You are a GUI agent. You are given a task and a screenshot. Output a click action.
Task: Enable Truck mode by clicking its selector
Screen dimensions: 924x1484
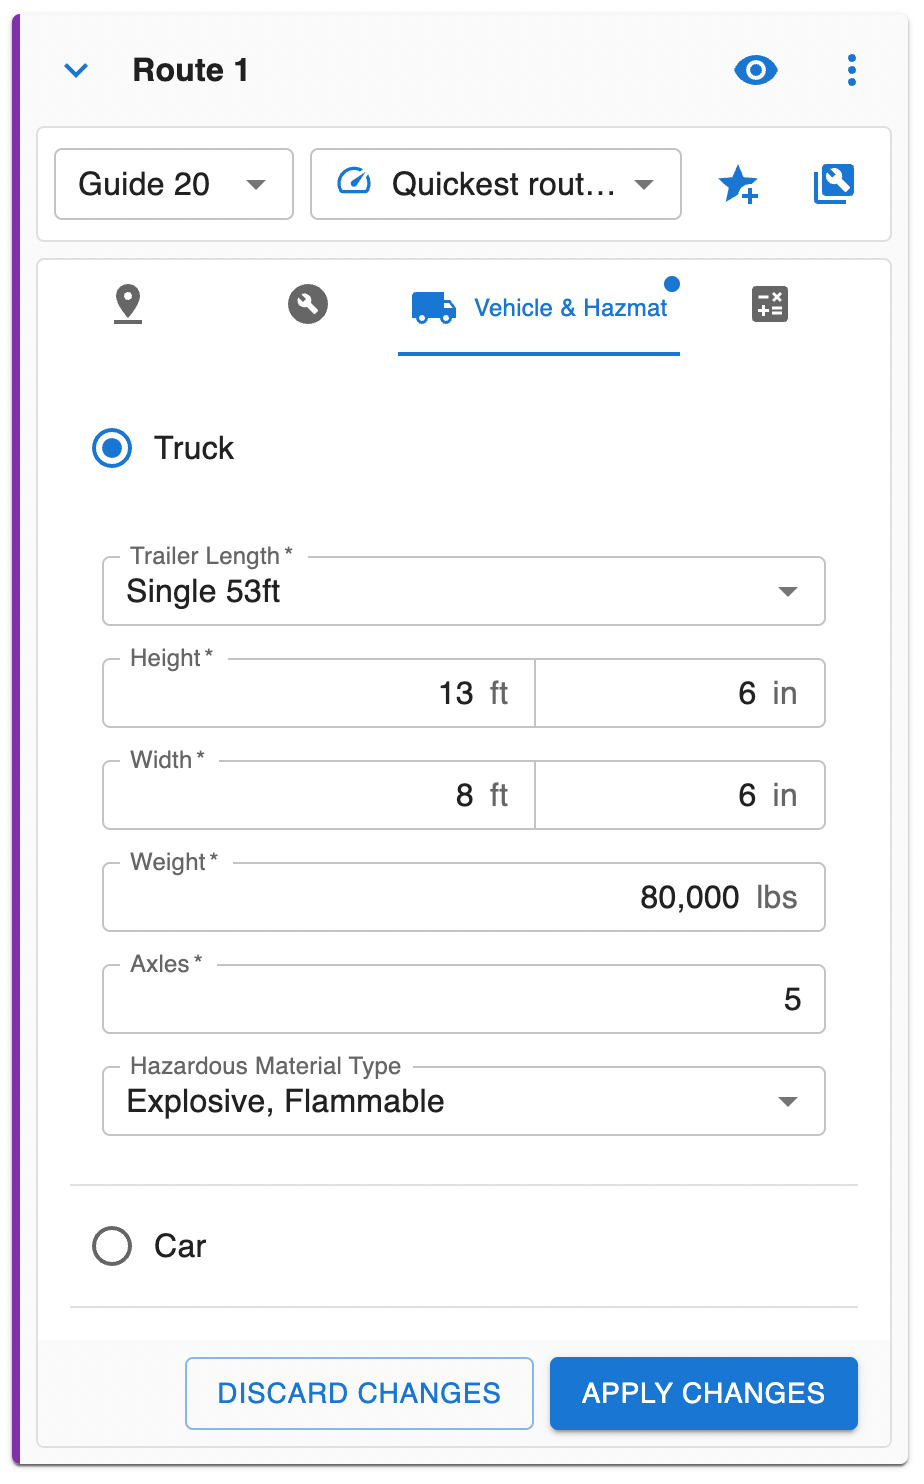(111, 448)
